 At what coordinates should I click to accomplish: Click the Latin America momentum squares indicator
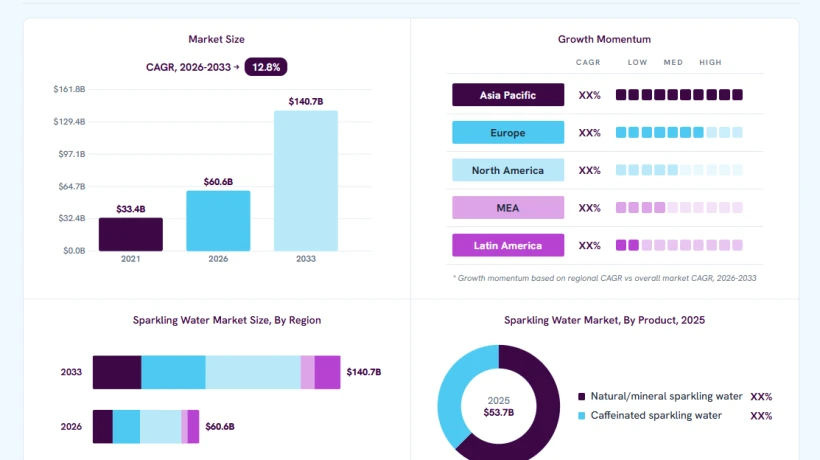tap(679, 245)
